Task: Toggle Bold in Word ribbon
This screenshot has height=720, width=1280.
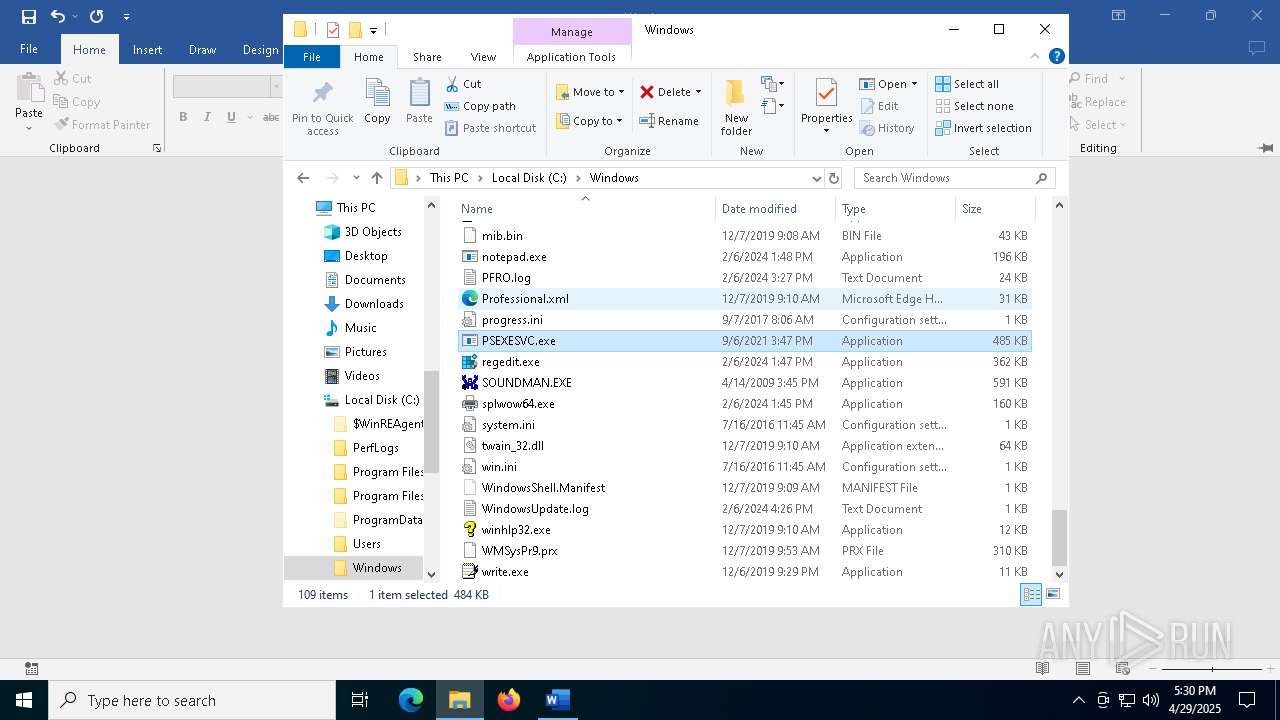Action: click(183, 117)
